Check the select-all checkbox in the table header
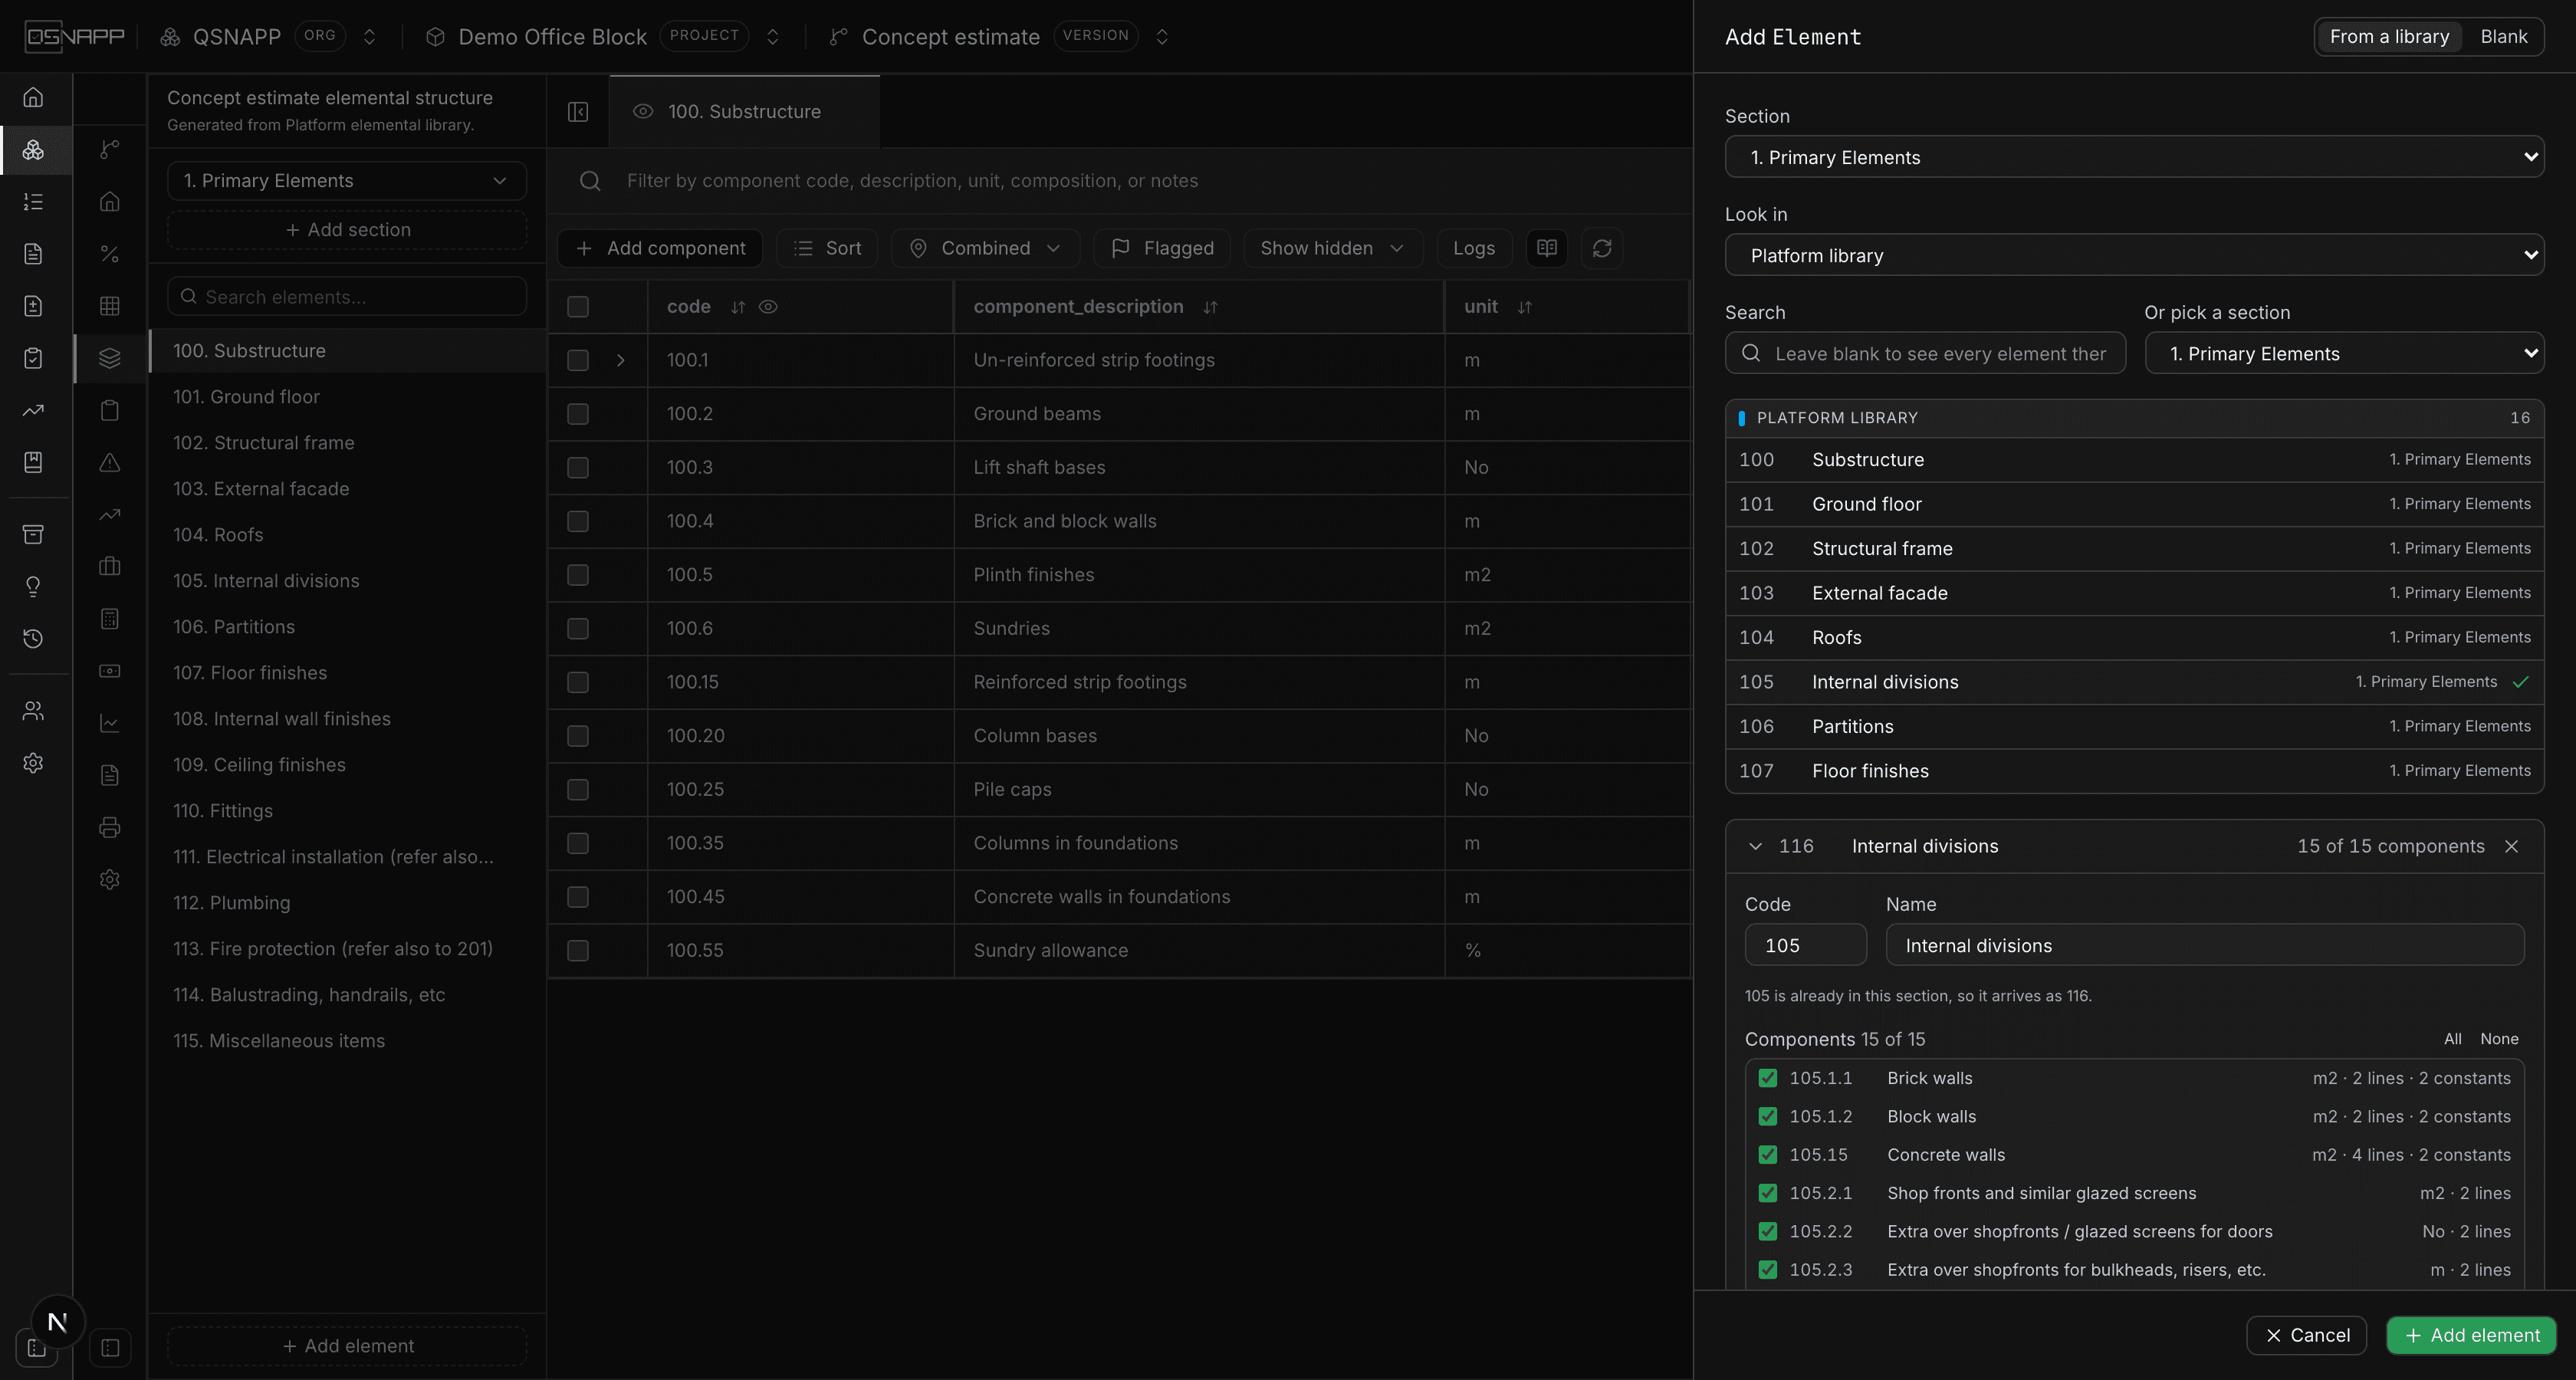2576x1380 pixels. [578, 307]
